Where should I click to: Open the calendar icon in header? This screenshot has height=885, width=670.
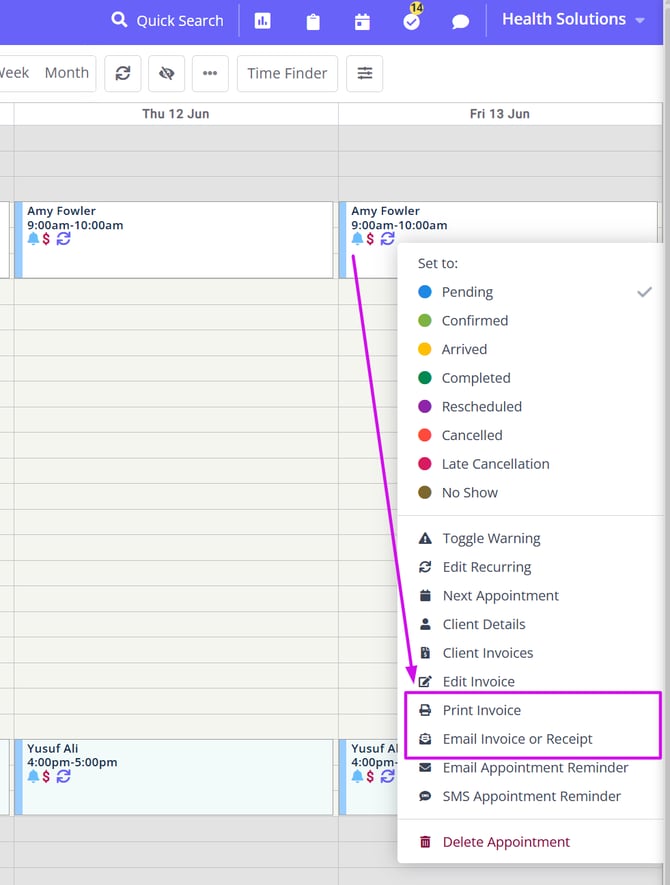tap(362, 21)
